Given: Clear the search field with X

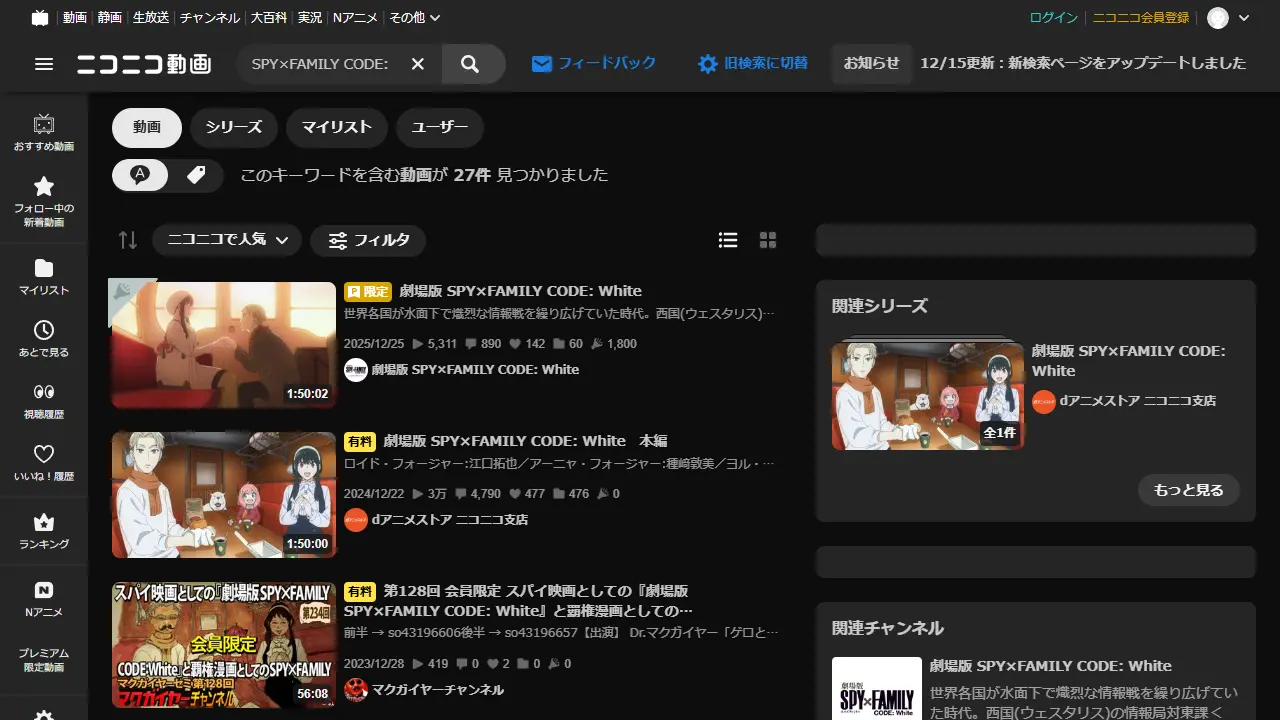Looking at the screenshot, I should tap(418, 64).
